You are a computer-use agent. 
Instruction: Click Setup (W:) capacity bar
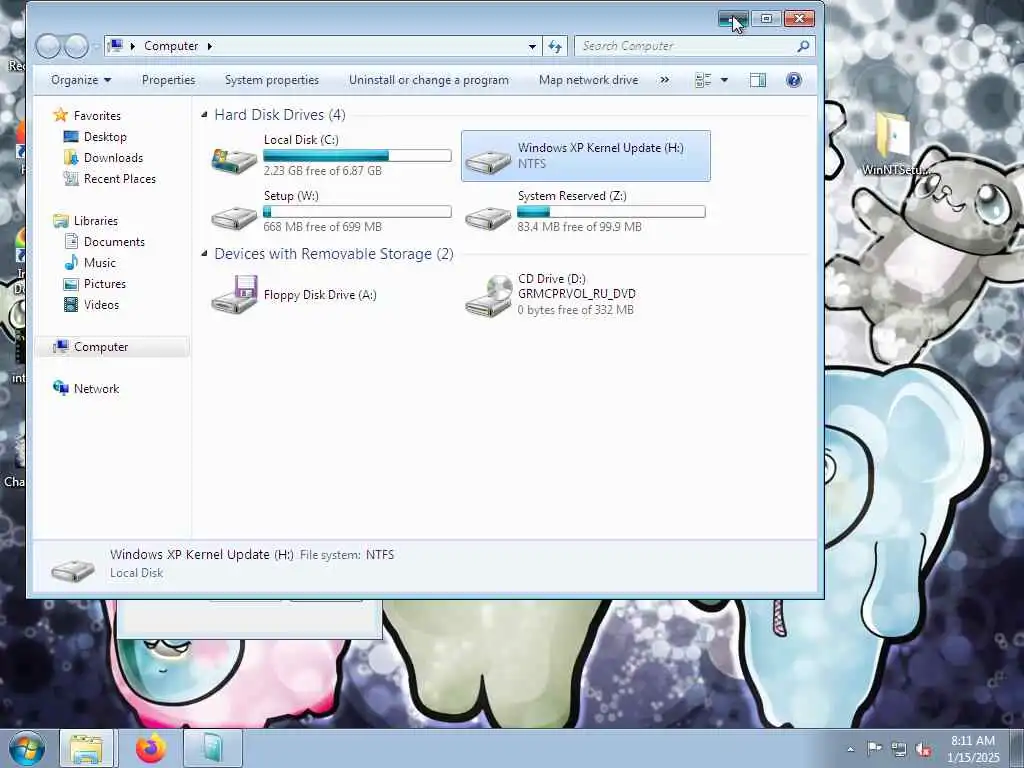[357, 212]
